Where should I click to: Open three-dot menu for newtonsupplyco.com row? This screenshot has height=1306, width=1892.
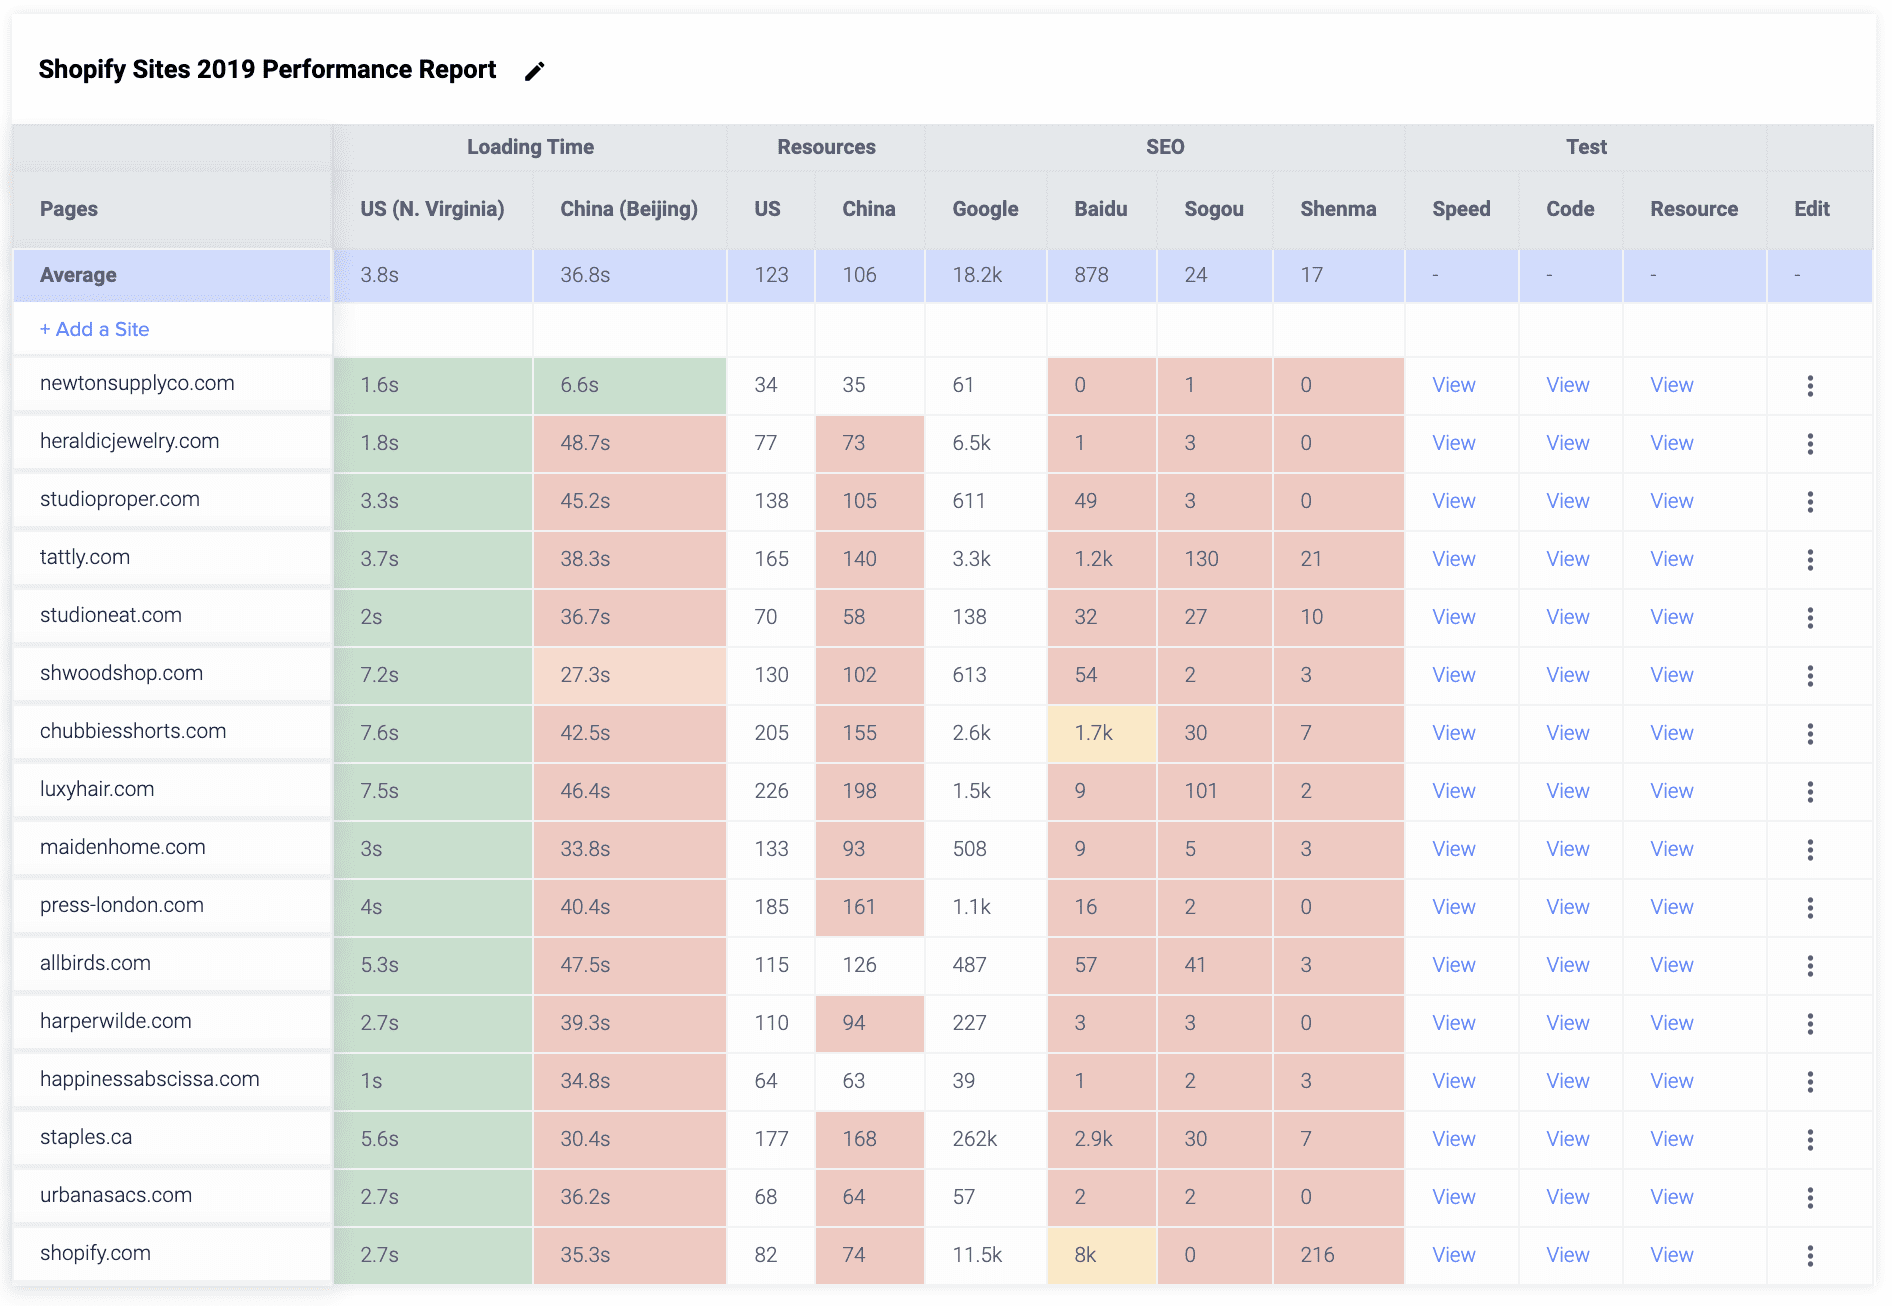(1810, 386)
